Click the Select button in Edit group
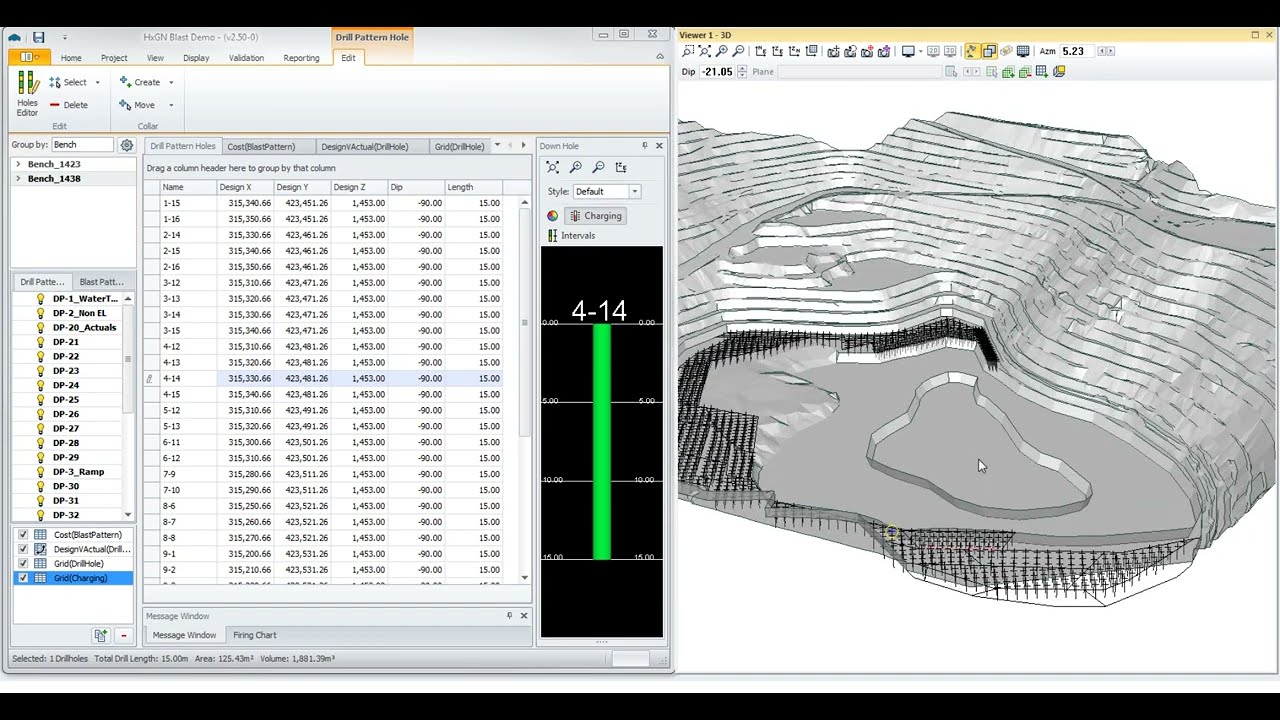This screenshot has height=720, width=1280. pos(68,82)
